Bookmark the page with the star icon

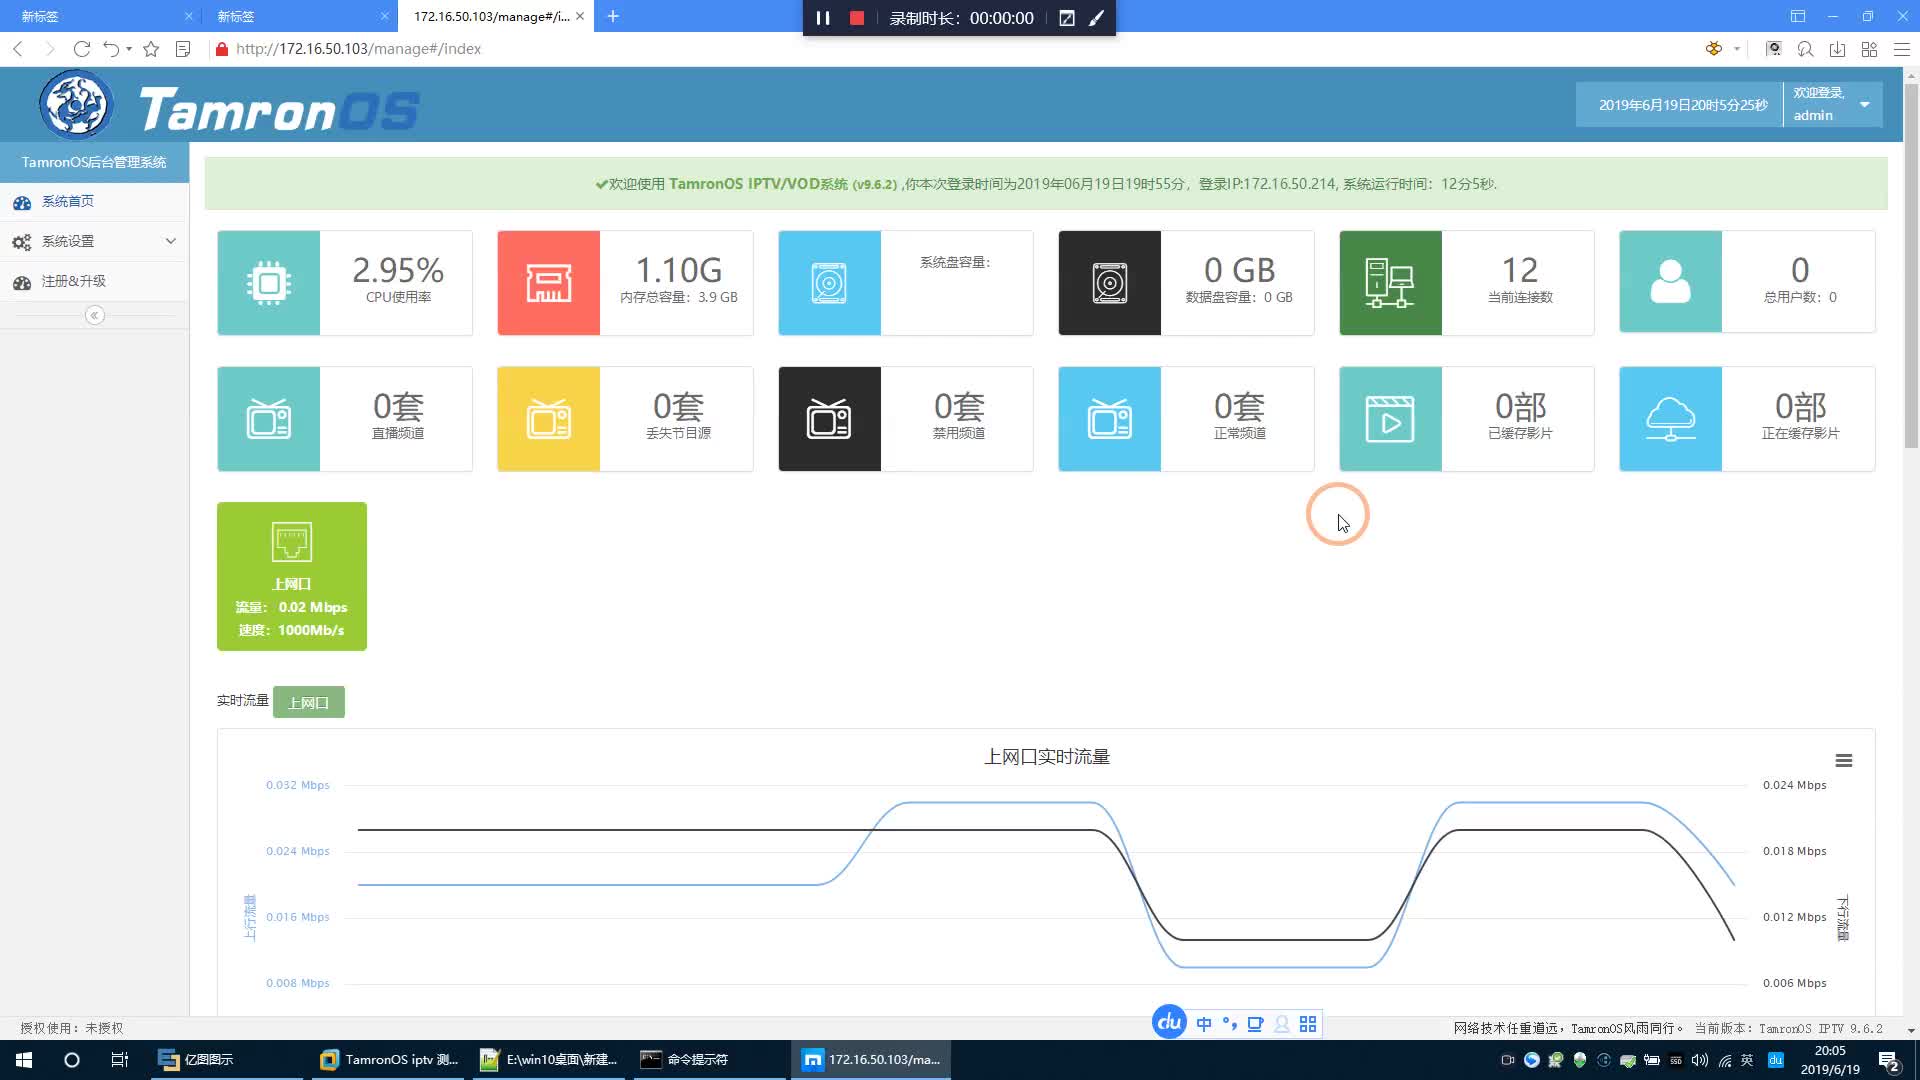coord(151,49)
